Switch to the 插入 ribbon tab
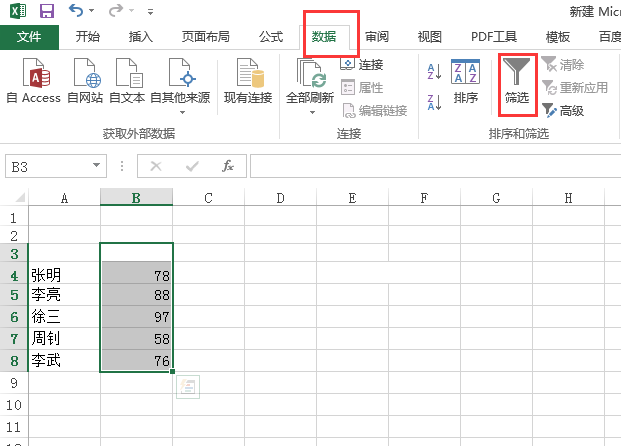 coord(141,37)
